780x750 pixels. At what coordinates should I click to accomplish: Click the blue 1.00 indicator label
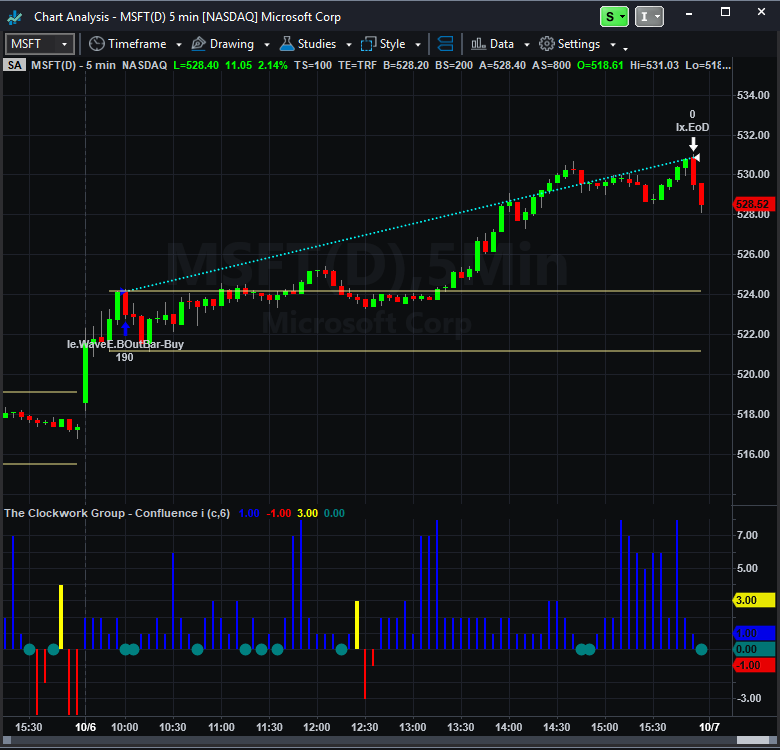pyautogui.click(x=754, y=633)
